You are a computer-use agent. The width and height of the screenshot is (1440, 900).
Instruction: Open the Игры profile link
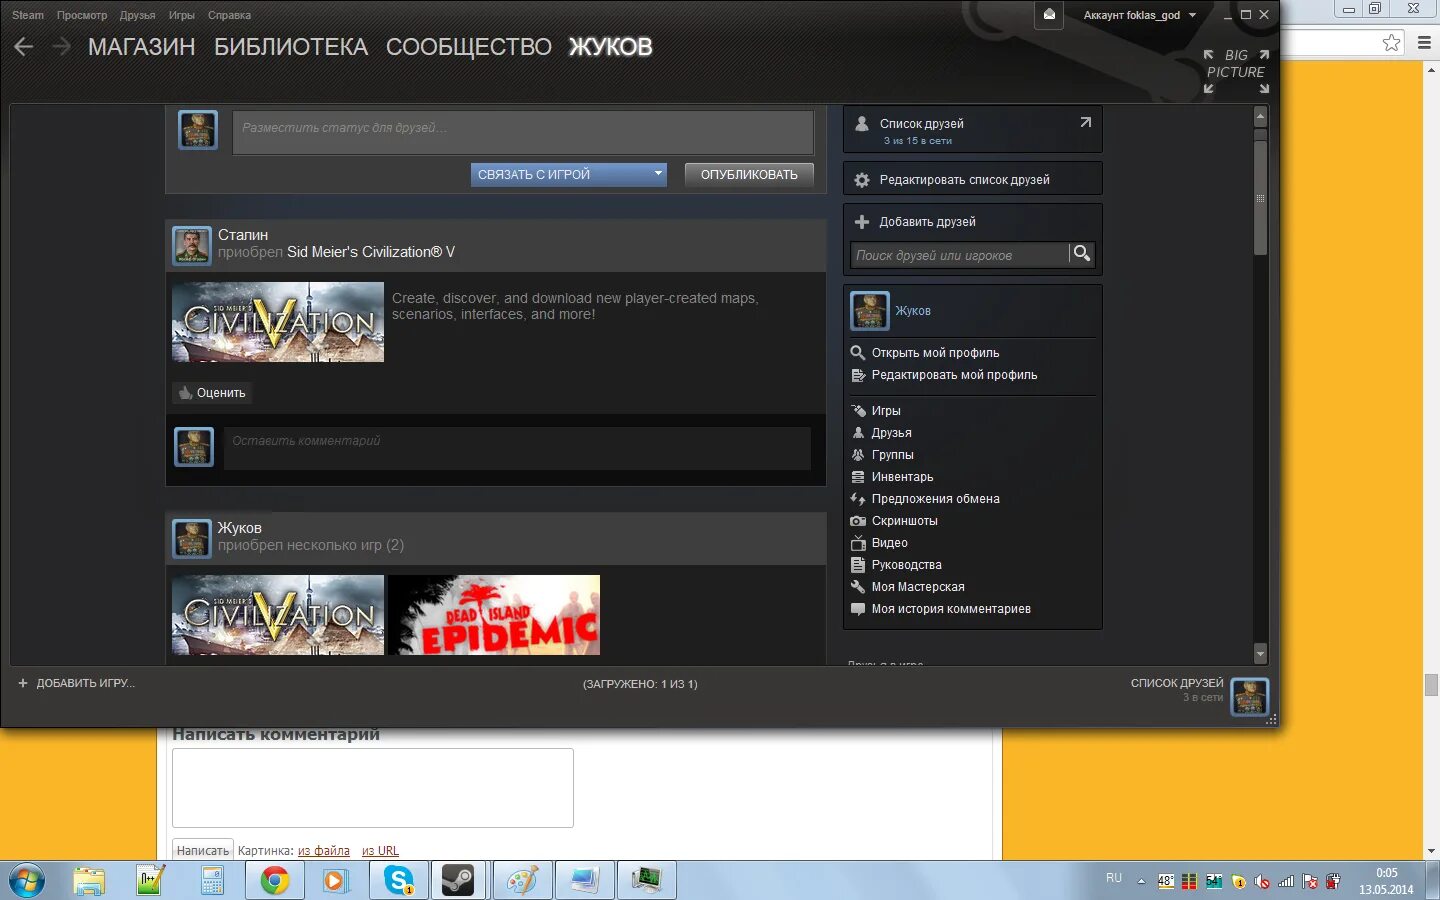click(886, 411)
